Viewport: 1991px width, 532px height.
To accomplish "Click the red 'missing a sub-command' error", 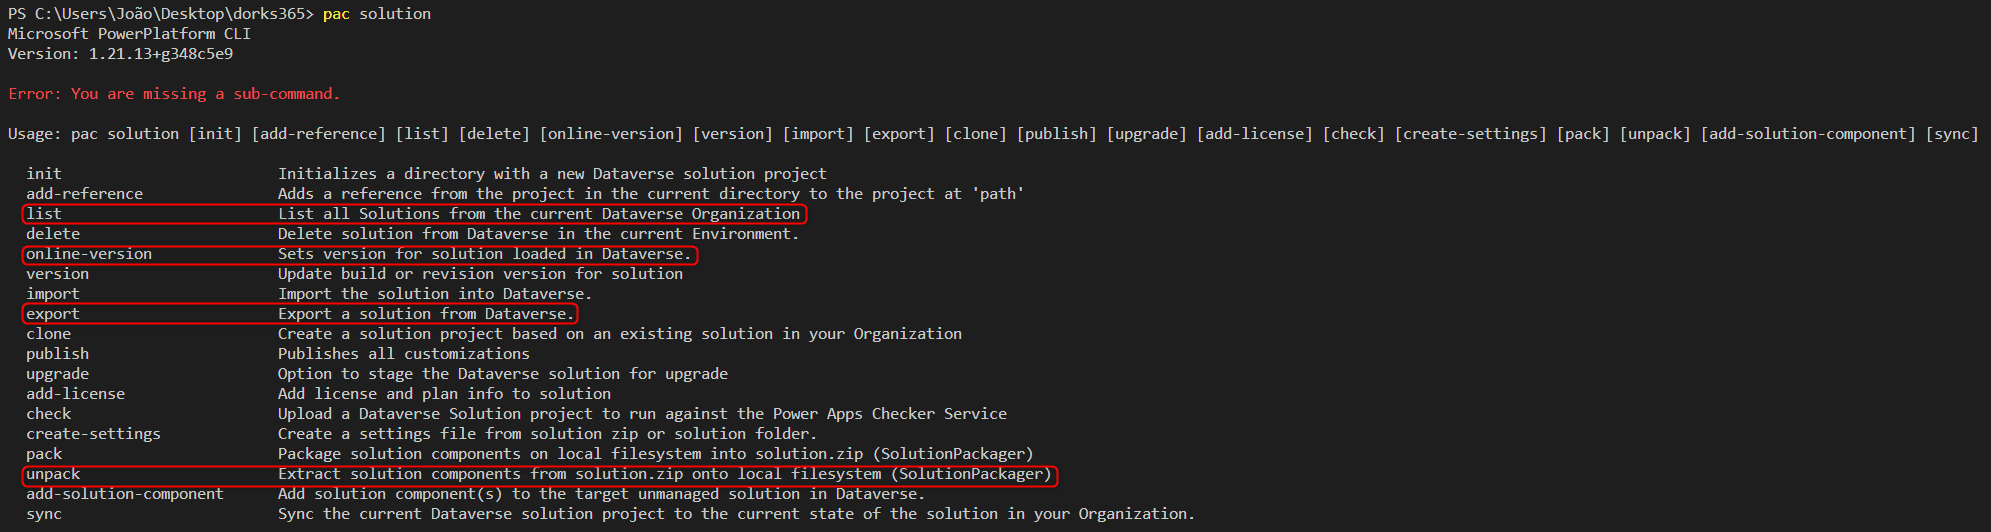I will pos(174,94).
